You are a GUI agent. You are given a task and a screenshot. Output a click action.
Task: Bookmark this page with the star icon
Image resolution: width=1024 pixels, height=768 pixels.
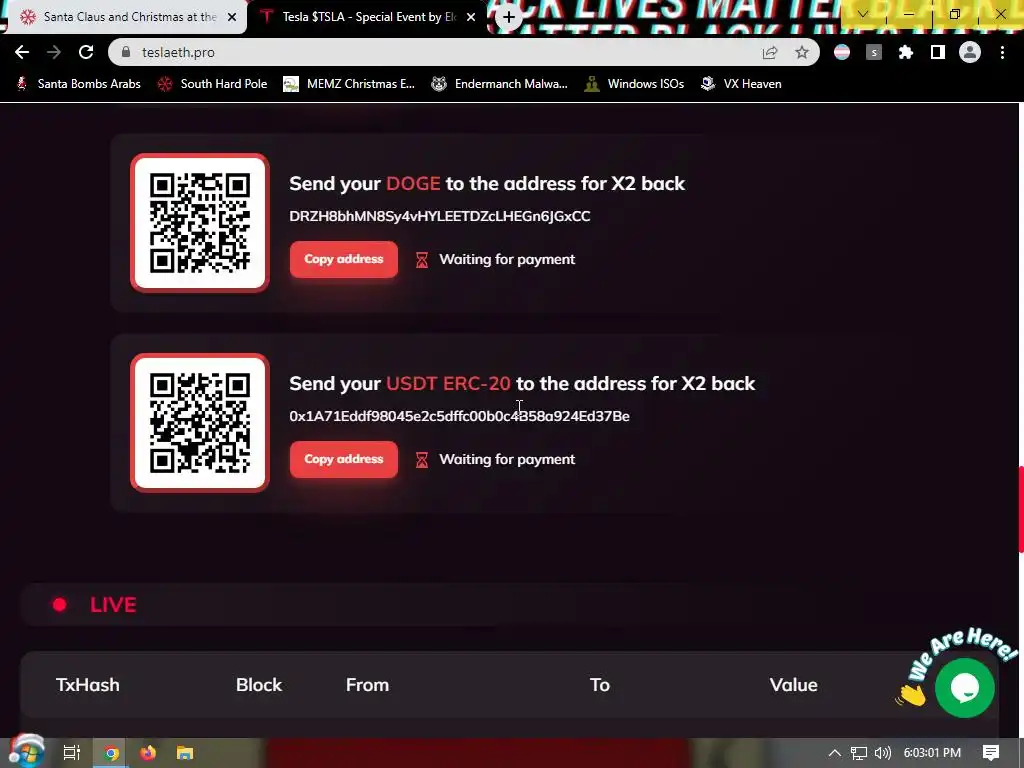(x=802, y=52)
